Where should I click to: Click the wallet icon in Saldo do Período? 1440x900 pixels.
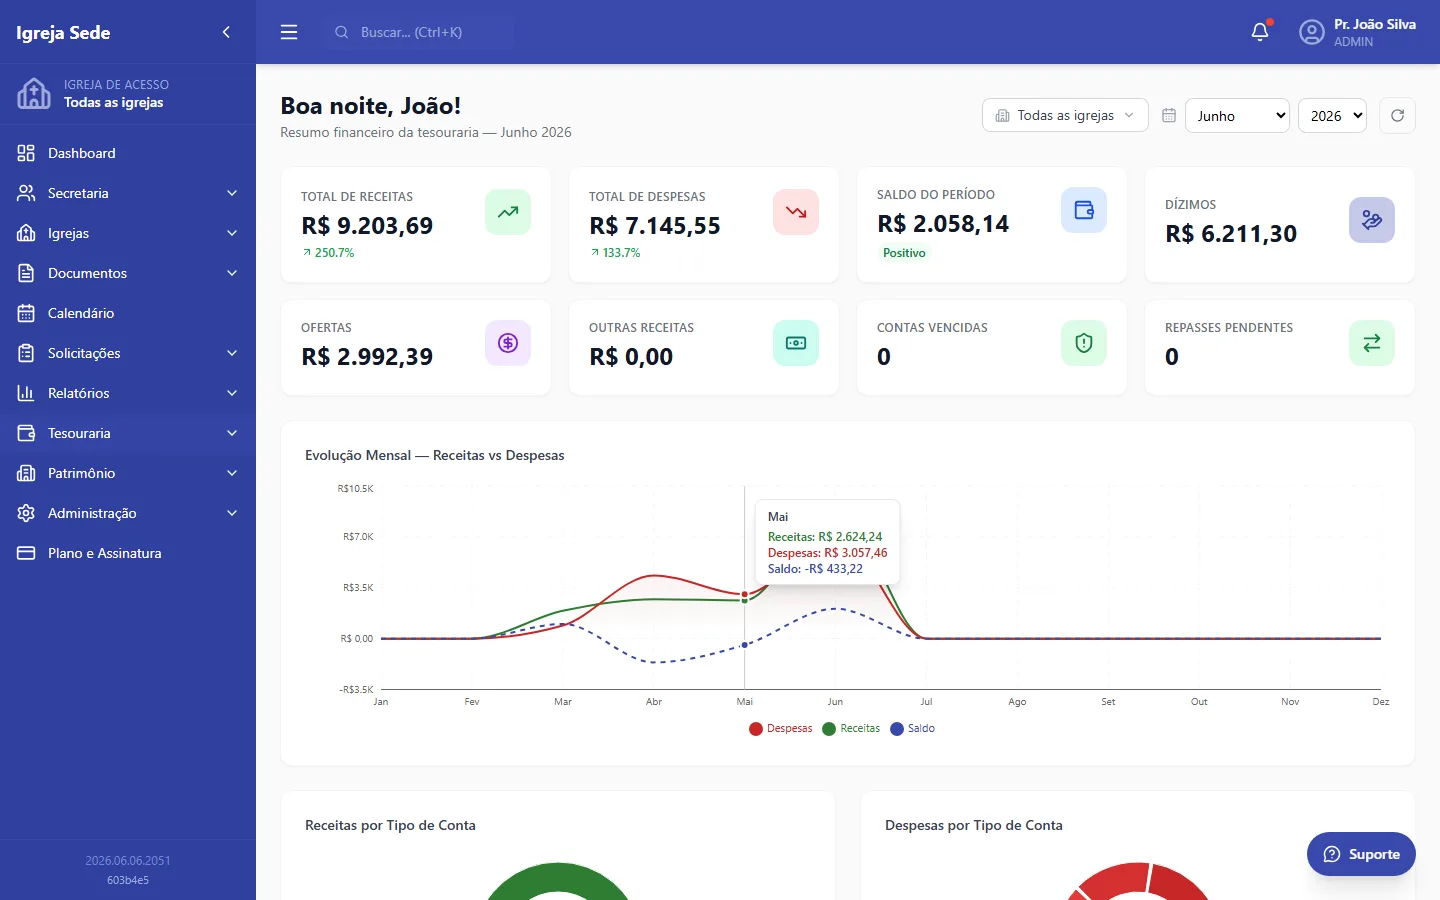point(1084,210)
